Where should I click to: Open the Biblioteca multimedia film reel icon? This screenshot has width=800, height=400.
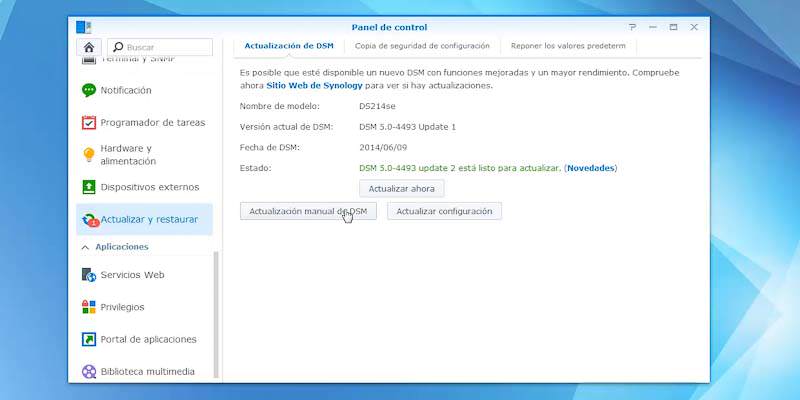point(89,371)
